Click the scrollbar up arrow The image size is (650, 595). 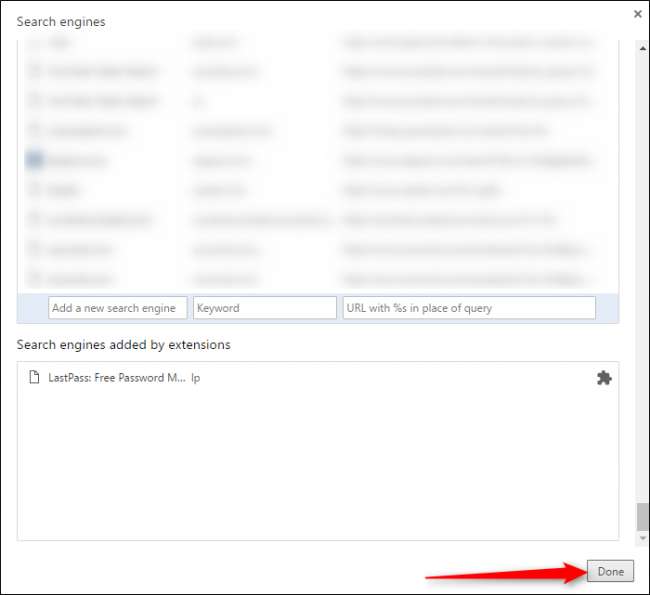click(643, 49)
